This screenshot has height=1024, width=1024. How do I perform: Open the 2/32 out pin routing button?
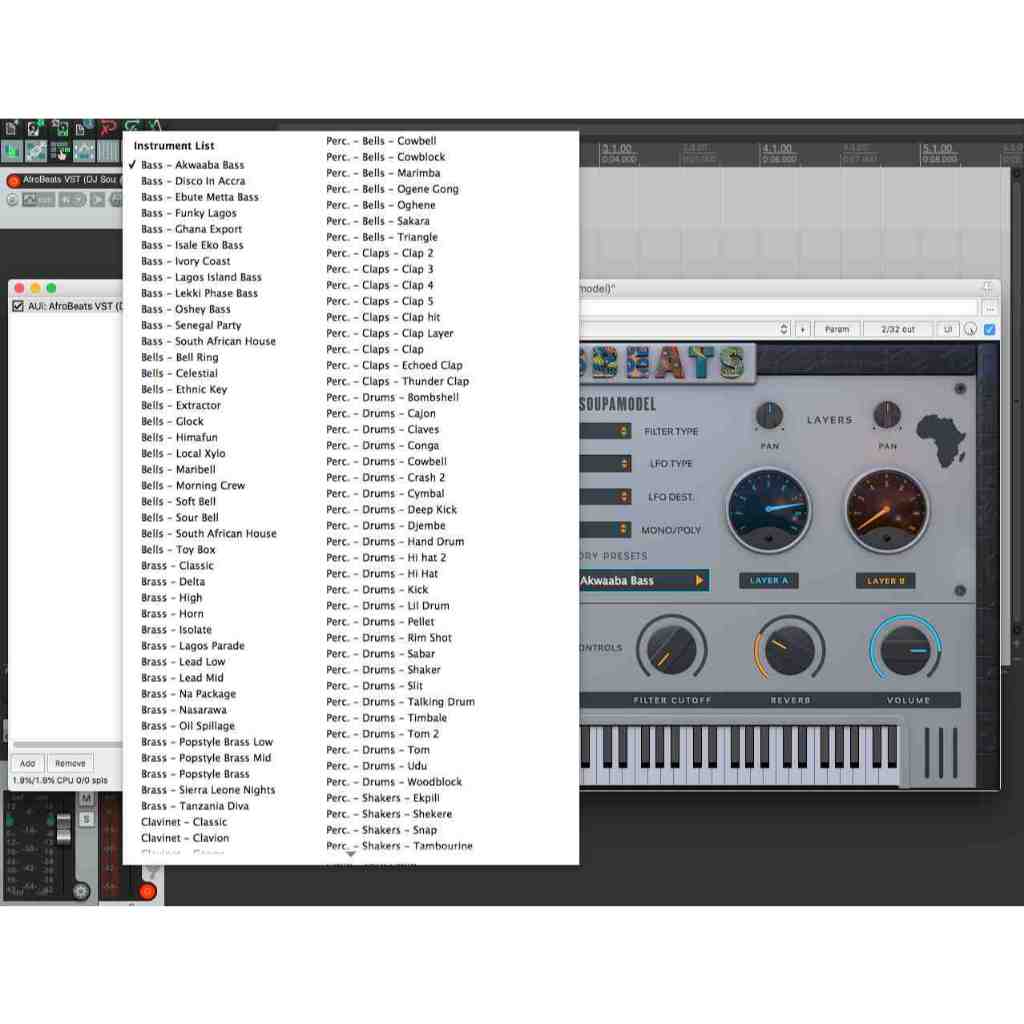(898, 329)
